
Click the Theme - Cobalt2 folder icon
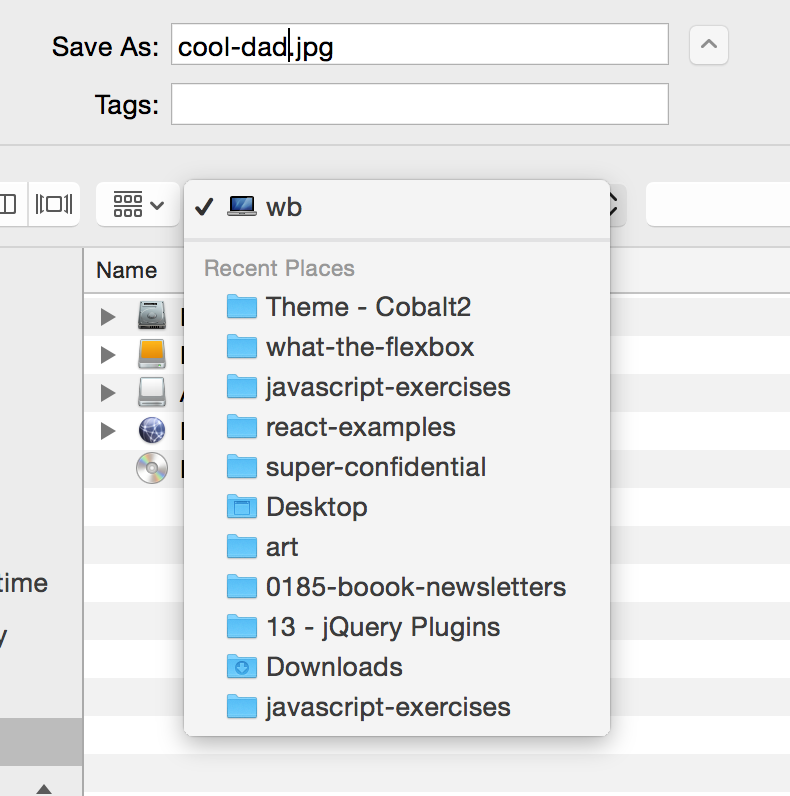click(242, 306)
